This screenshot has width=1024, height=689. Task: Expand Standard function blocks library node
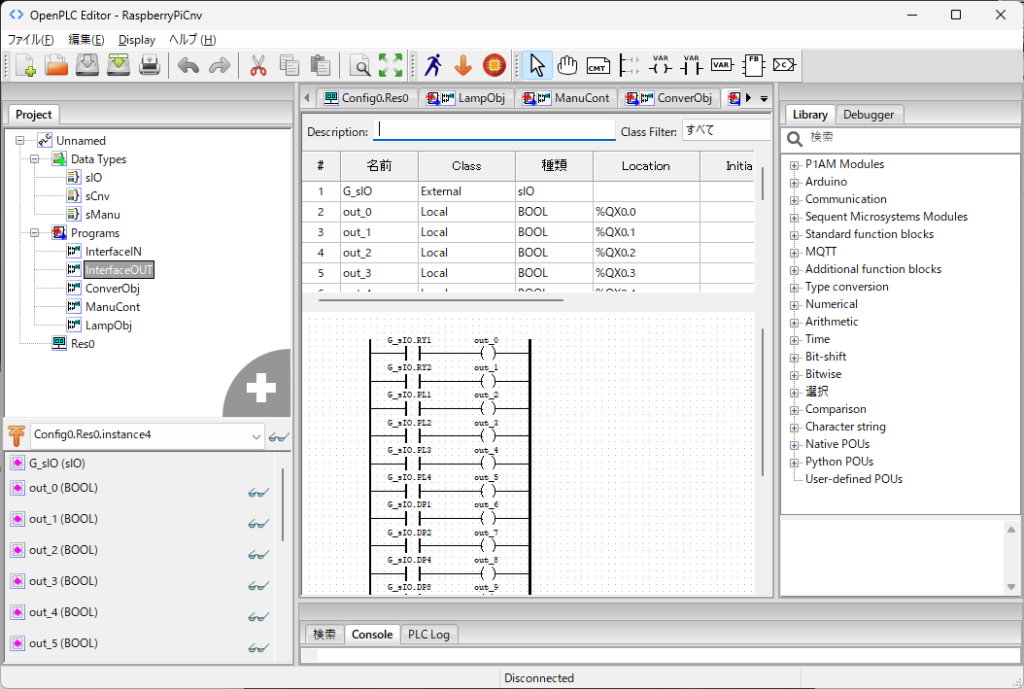[794, 235]
